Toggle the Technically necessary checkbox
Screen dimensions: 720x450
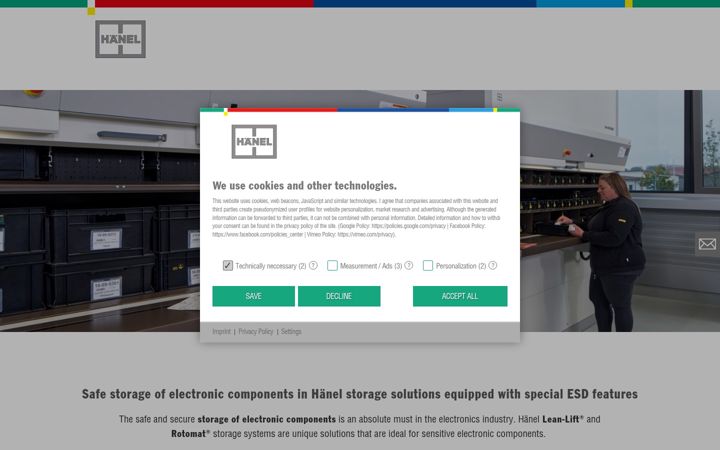pyautogui.click(x=228, y=265)
